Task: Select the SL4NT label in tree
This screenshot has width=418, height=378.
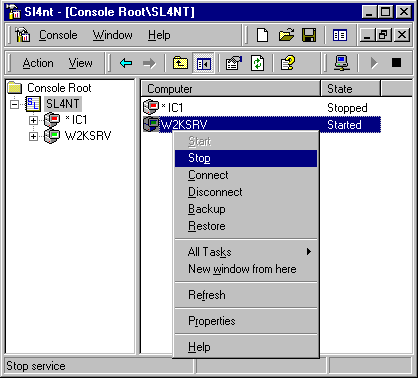Action: pos(63,104)
